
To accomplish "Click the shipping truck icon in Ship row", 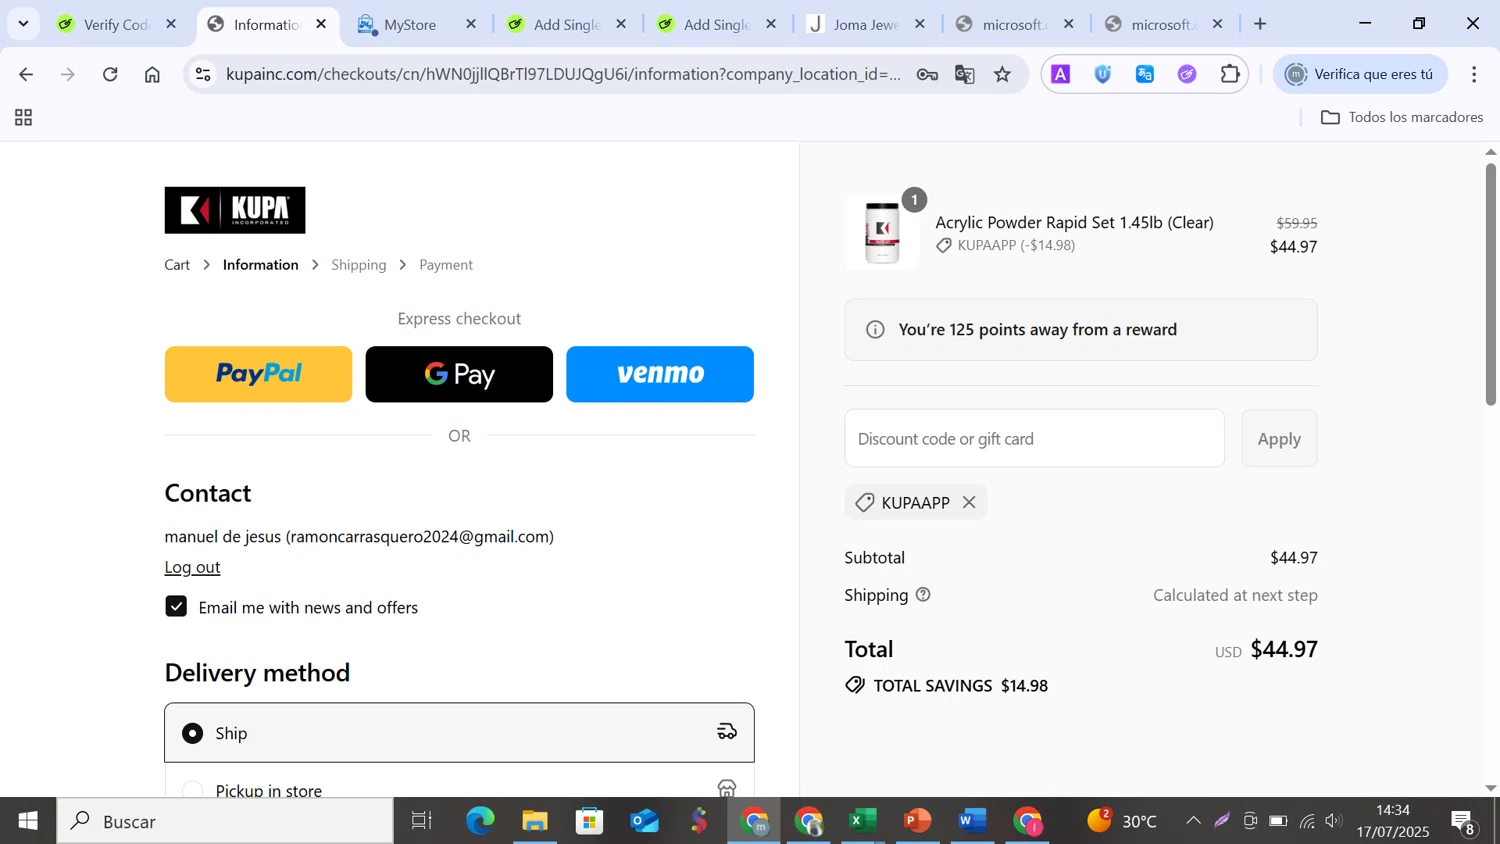I will click(x=727, y=732).
